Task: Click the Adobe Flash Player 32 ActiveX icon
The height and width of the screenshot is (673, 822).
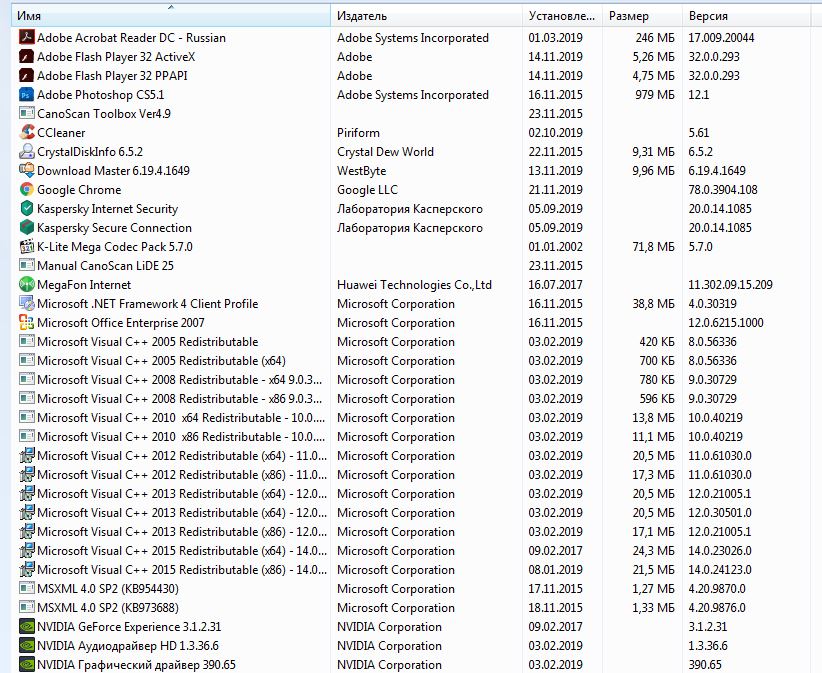Action: pyautogui.click(x=26, y=56)
